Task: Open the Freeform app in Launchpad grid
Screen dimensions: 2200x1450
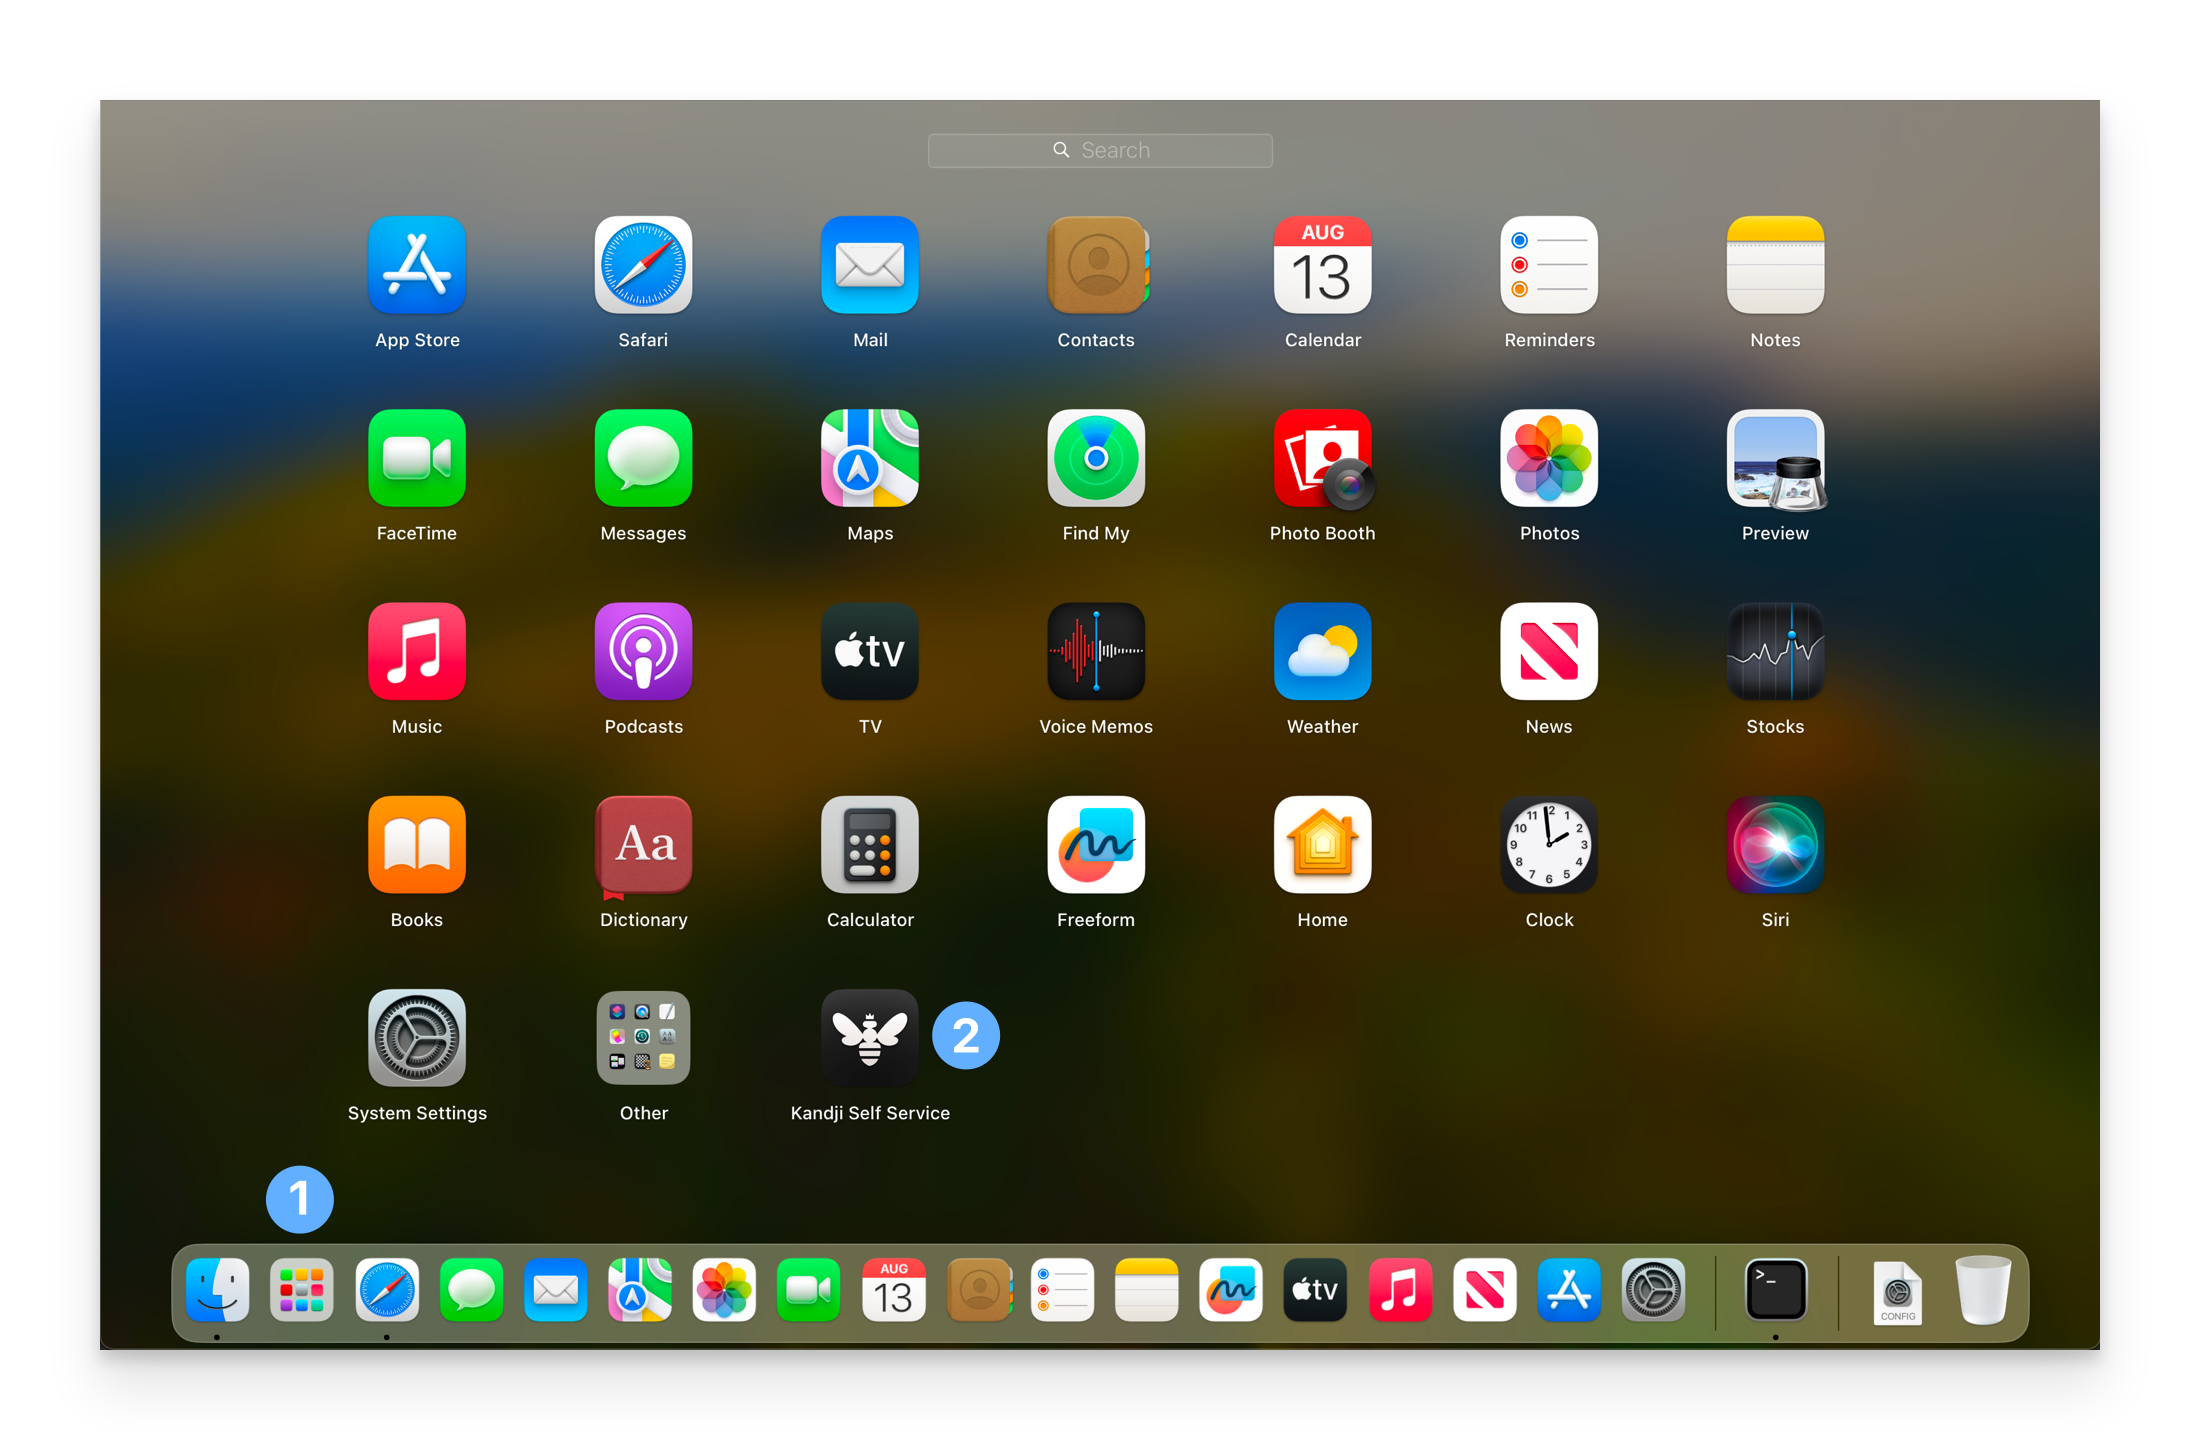Action: (1096, 845)
